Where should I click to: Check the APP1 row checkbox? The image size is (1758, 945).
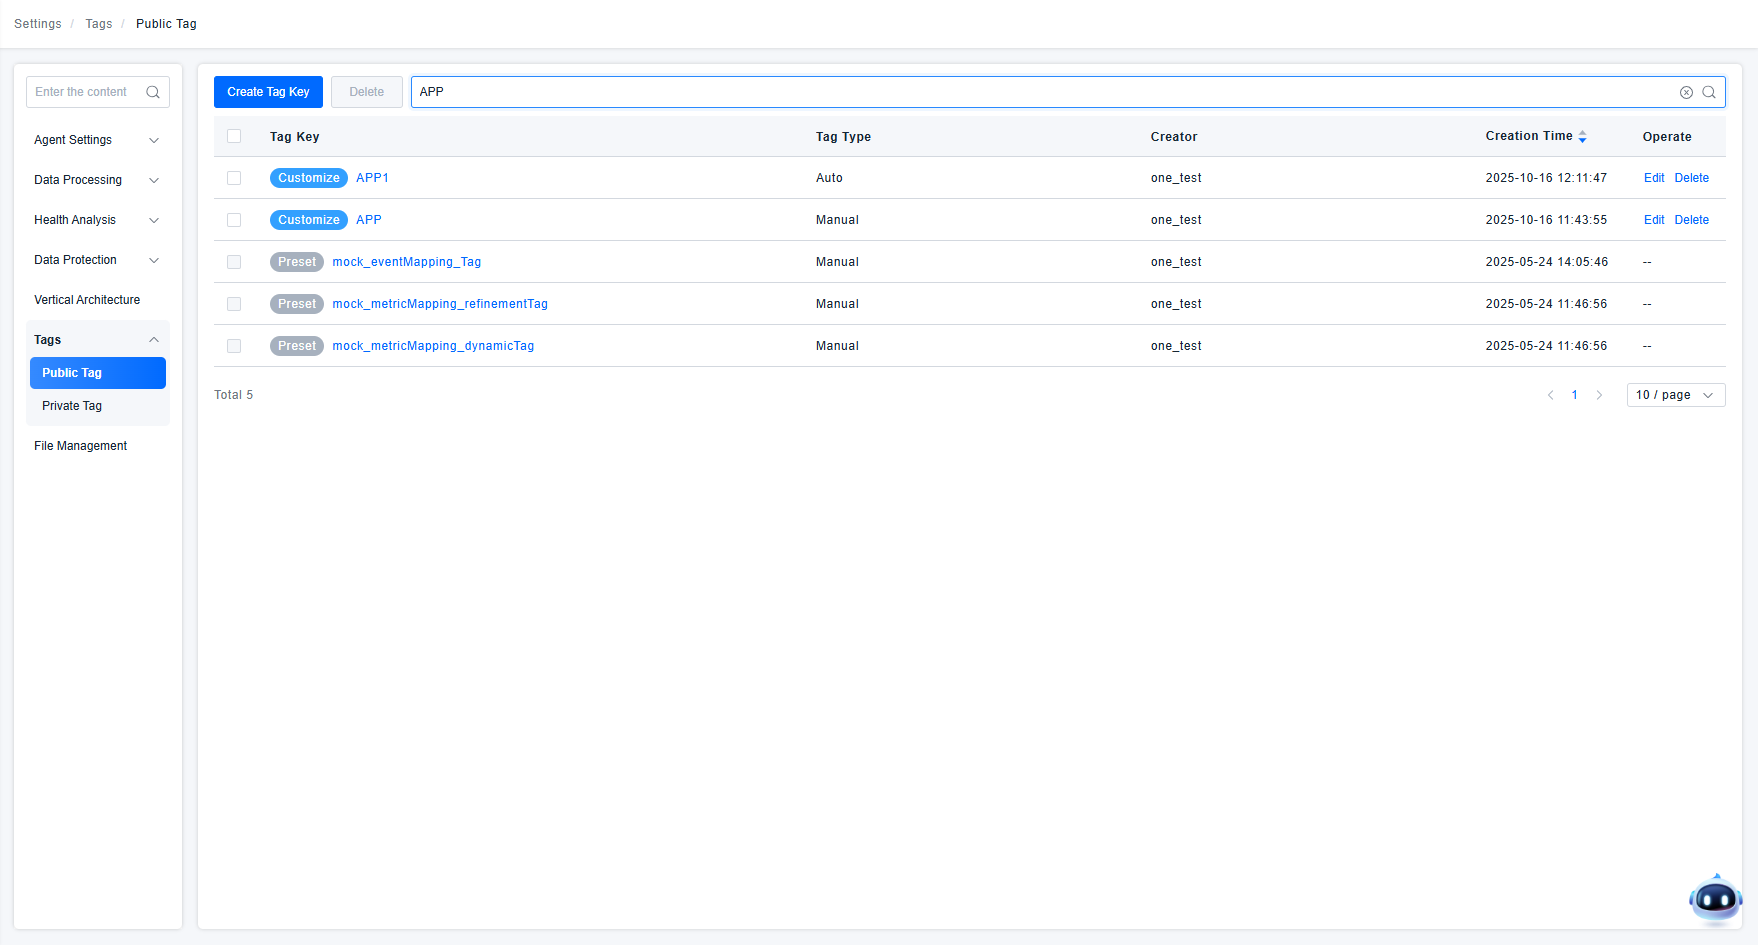point(234,178)
